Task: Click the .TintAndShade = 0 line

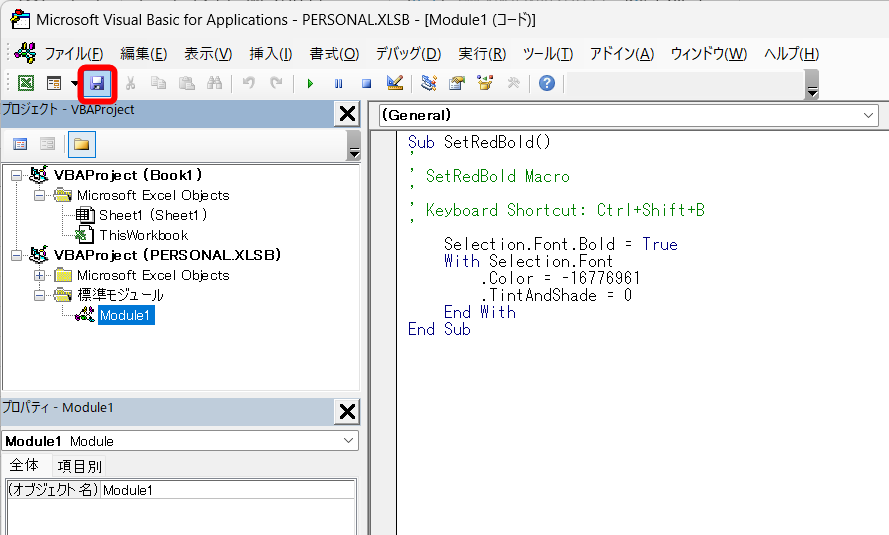Action: point(556,295)
